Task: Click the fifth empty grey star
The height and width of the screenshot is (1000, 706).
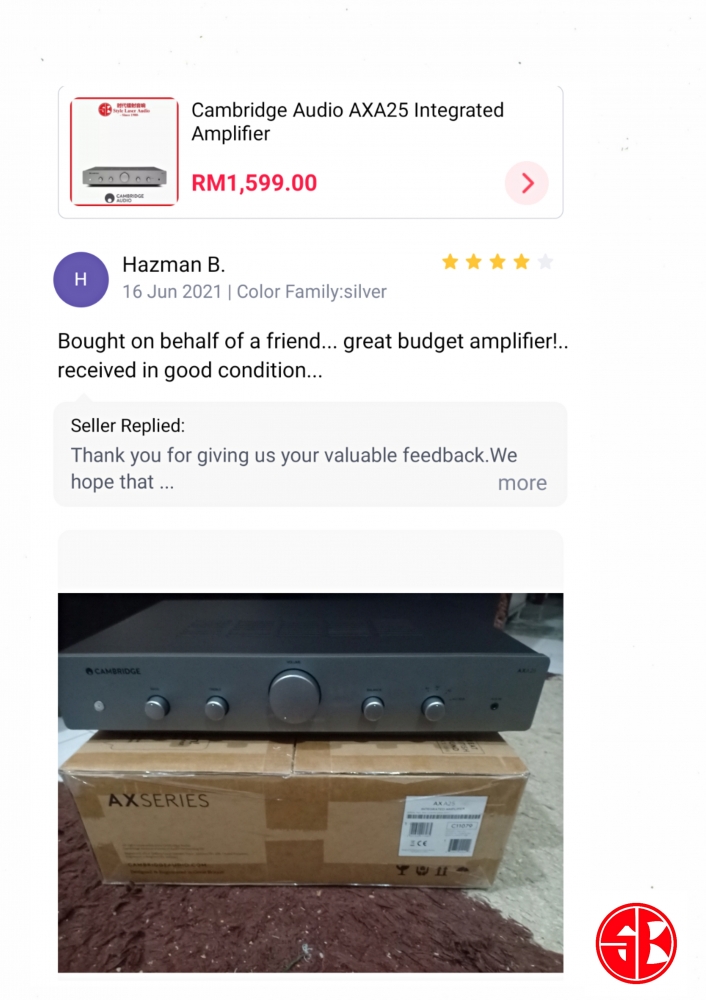Action: click(545, 261)
